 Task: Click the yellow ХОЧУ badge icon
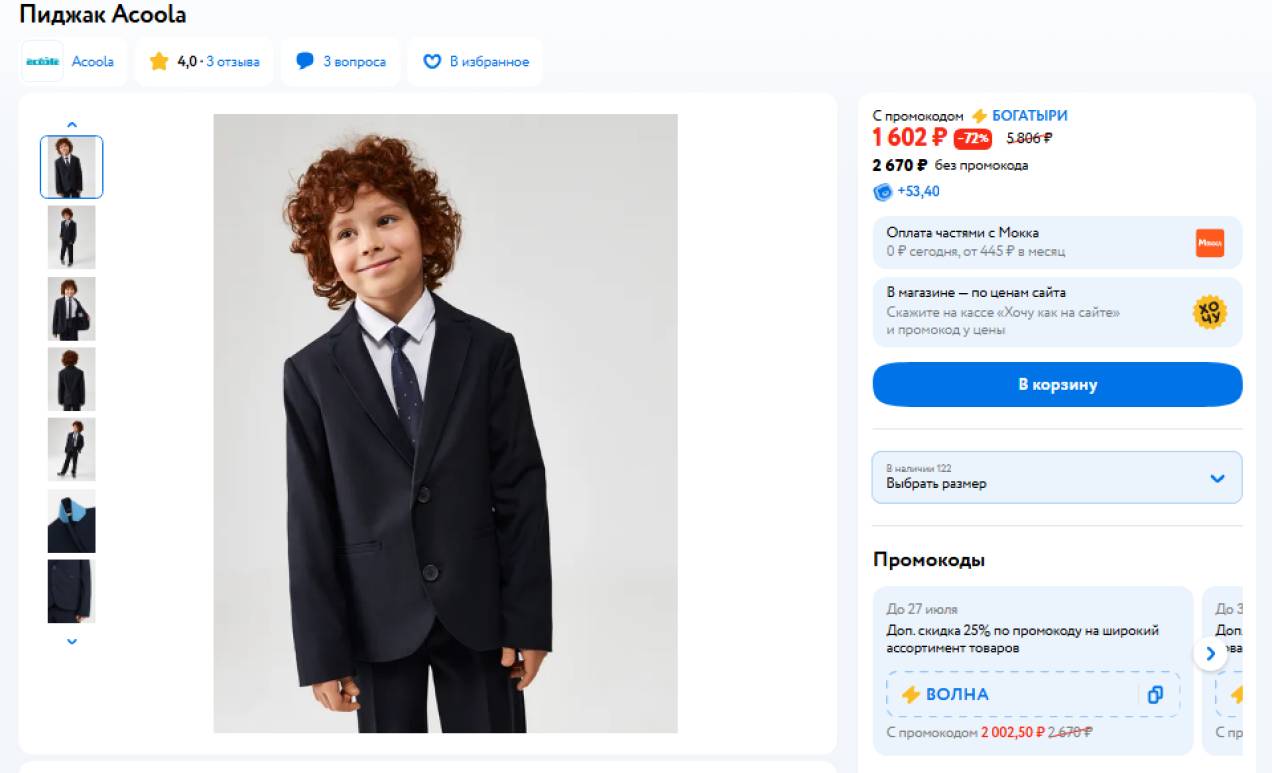pos(1209,312)
